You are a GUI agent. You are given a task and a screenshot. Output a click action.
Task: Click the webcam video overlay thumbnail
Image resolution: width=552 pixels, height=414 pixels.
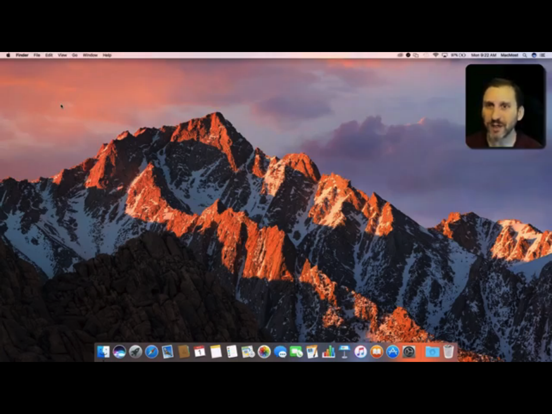click(506, 106)
